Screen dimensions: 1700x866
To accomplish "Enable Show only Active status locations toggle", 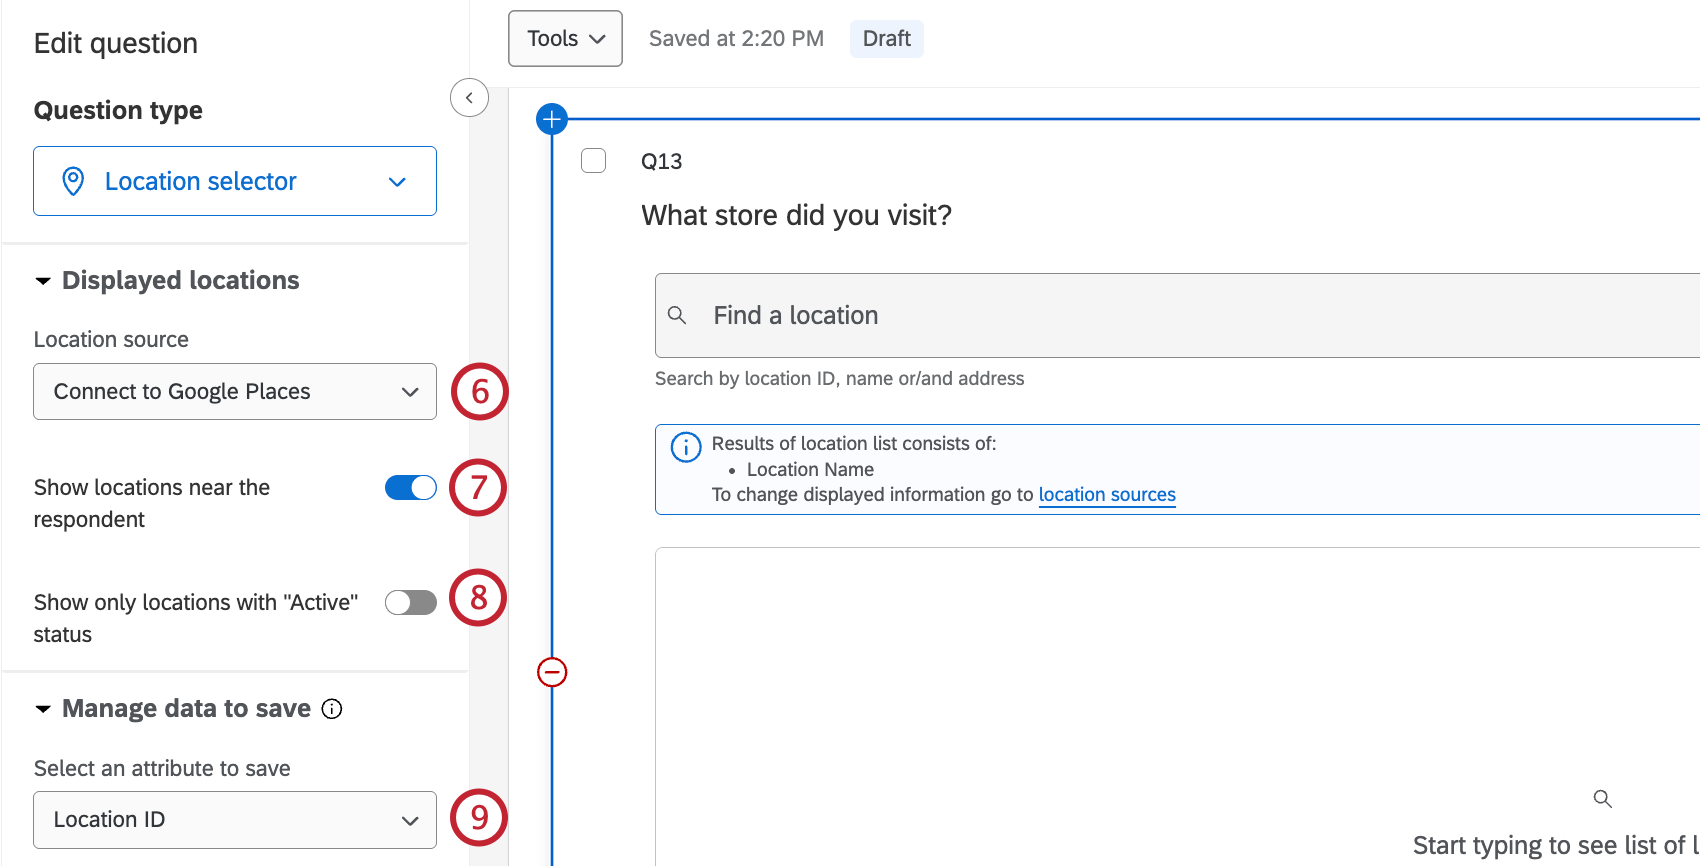I will pyautogui.click(x=411, y=602).
